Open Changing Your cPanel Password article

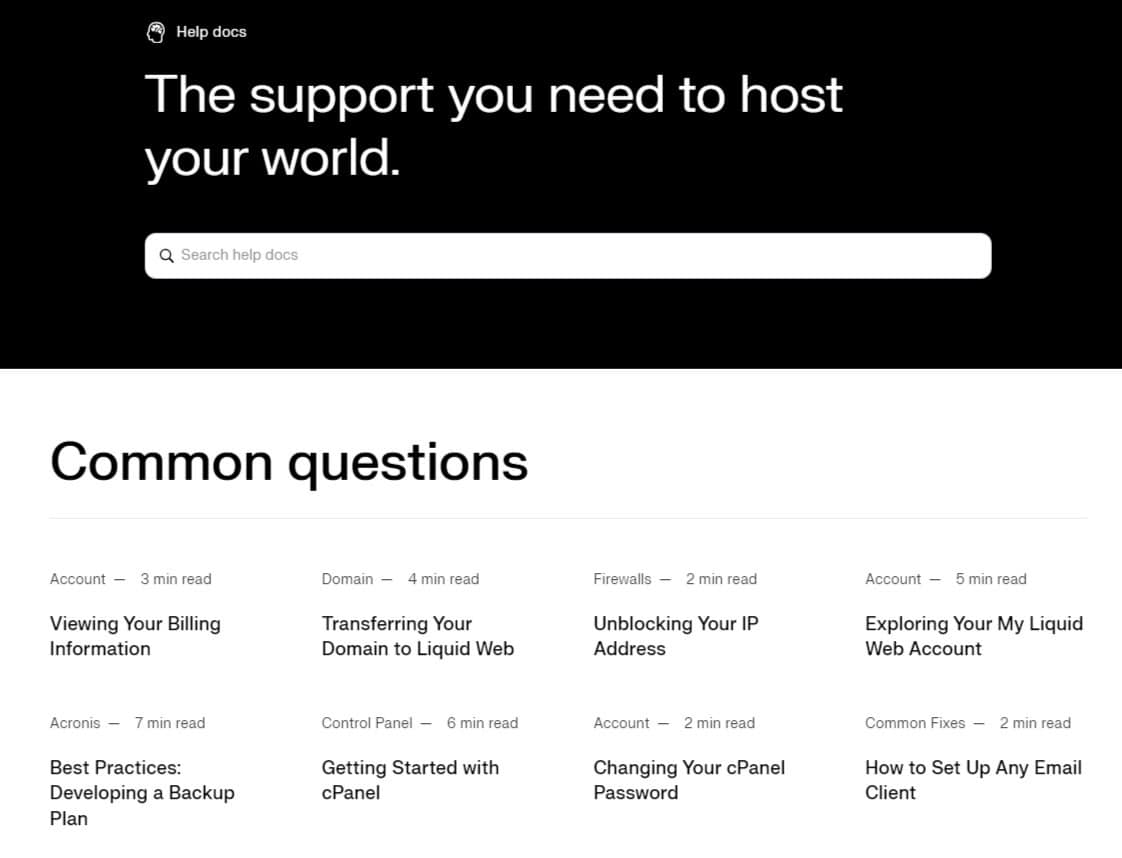[x=688, y=780]
